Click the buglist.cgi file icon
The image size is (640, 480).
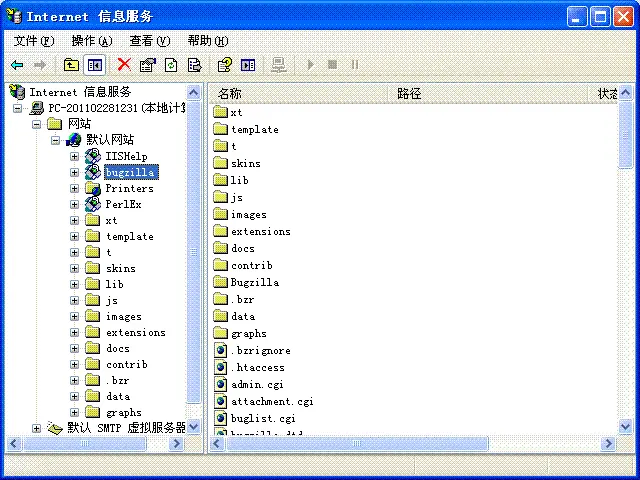[221, 418]
